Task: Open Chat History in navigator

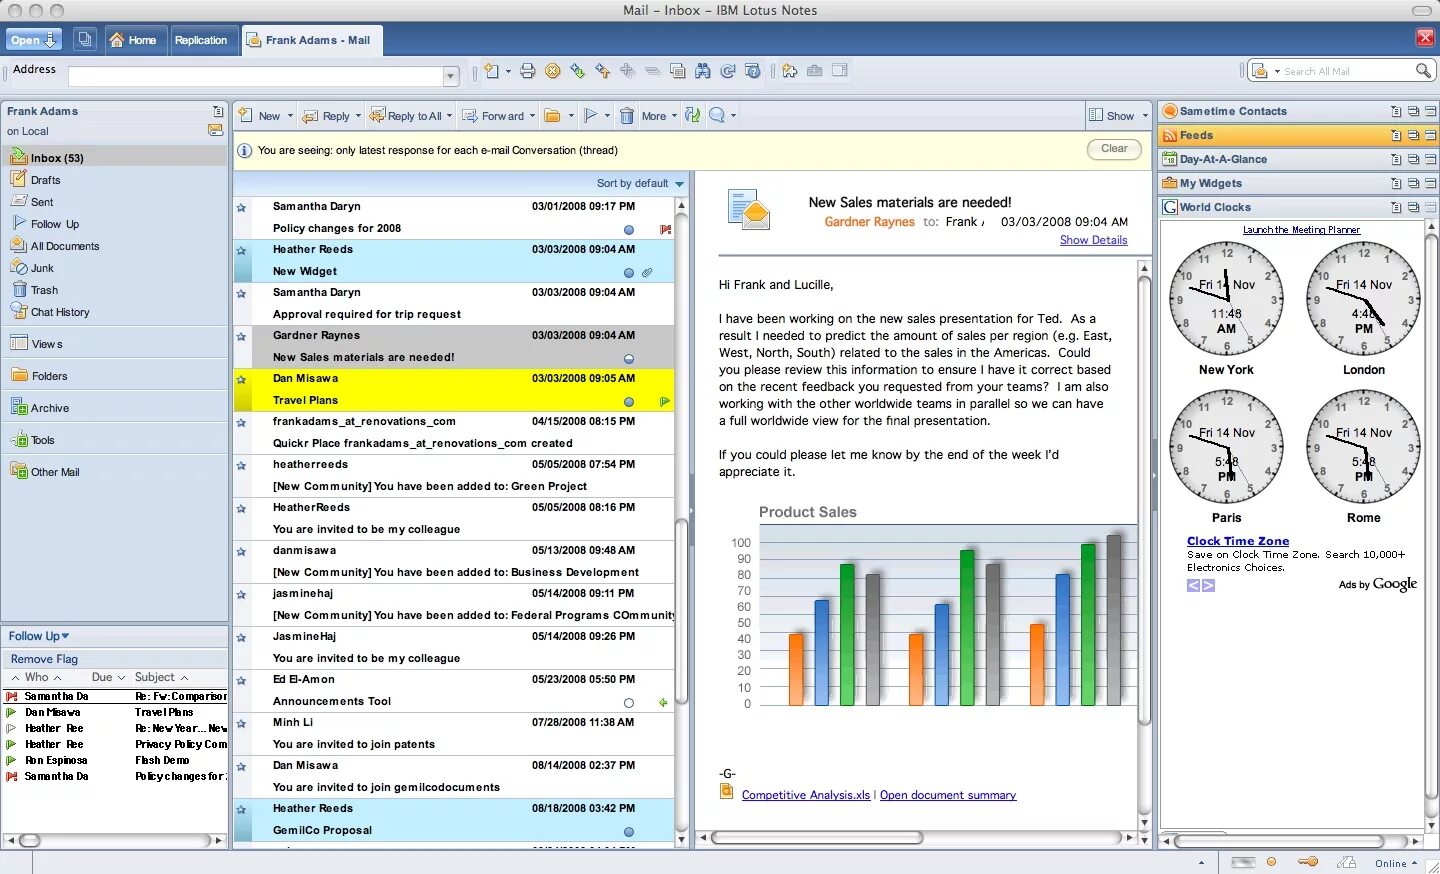Action: click(60, 312)
